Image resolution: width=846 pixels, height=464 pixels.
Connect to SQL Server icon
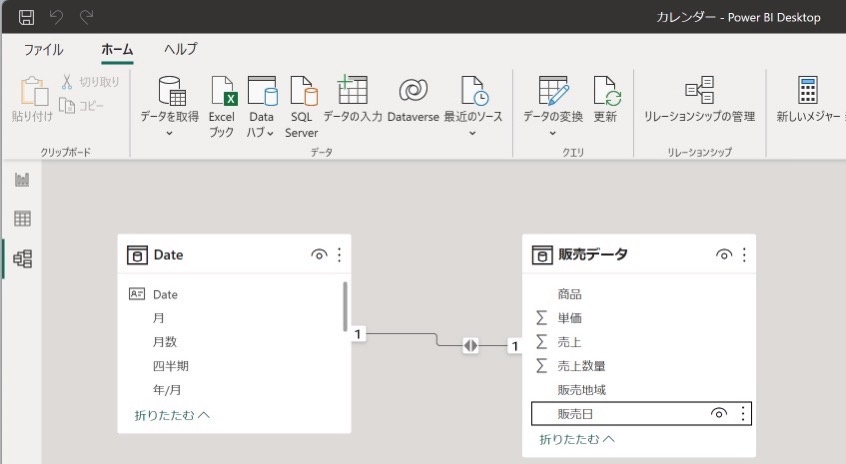point(303,91)
